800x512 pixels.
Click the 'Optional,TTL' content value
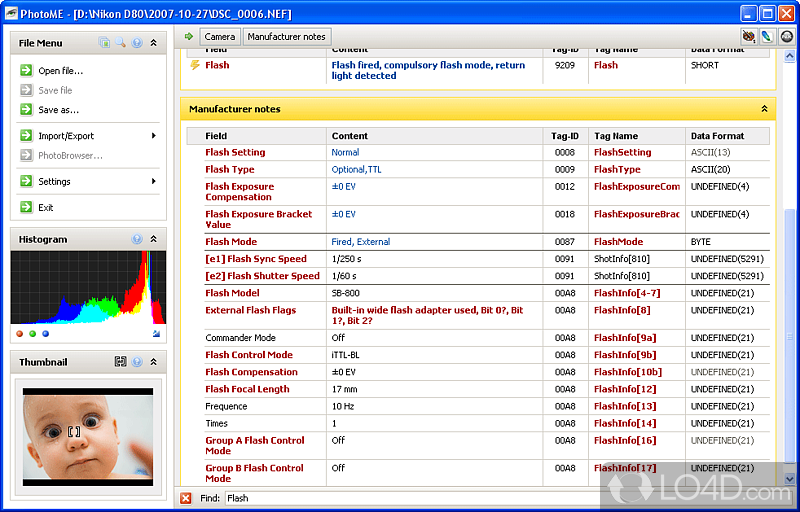356,169
